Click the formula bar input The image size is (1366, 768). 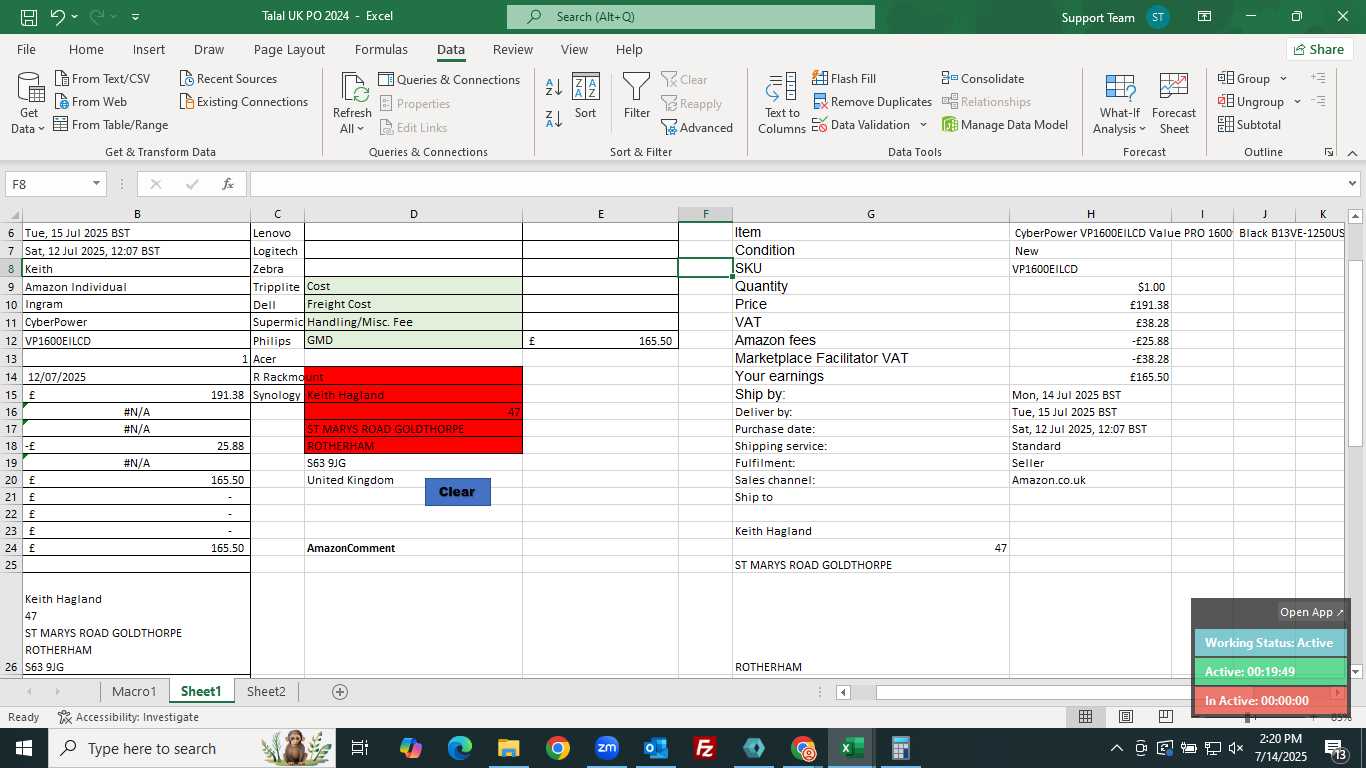pos(797,184)
